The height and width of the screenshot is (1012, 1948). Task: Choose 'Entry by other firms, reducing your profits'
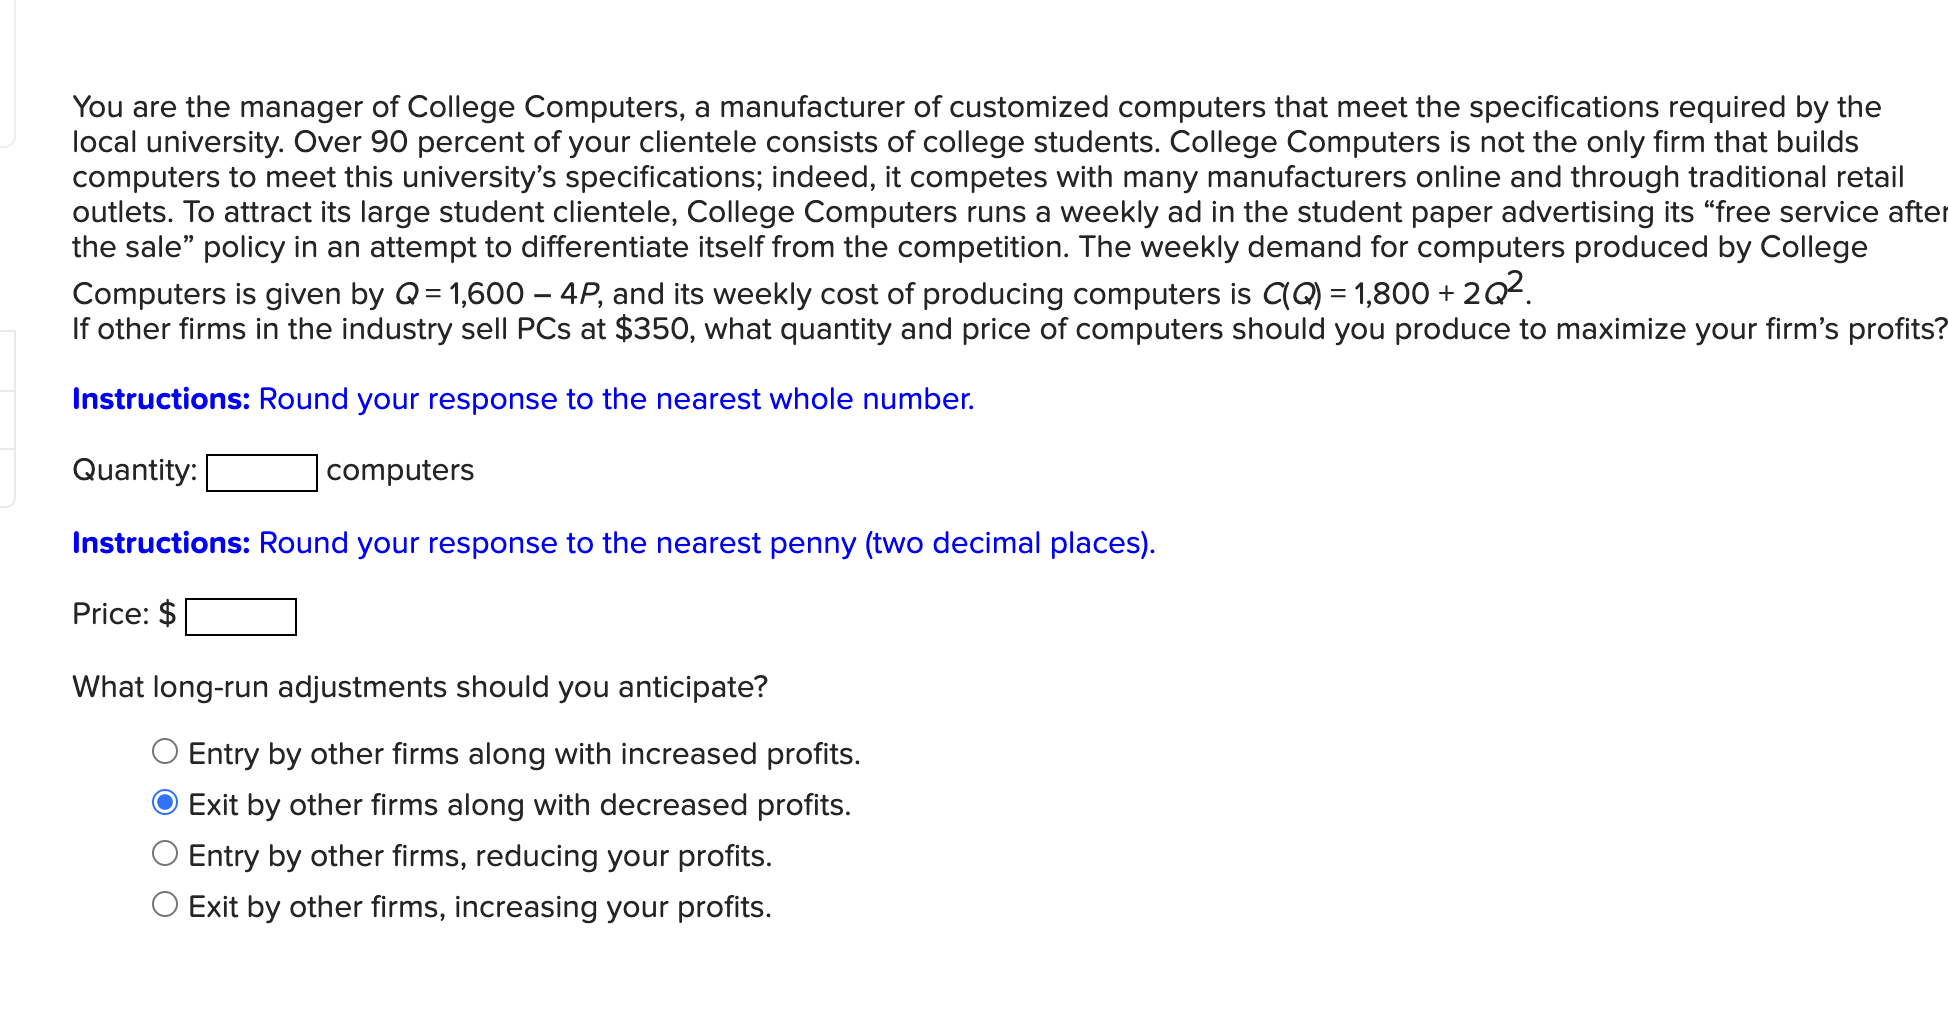coord(165,852)
